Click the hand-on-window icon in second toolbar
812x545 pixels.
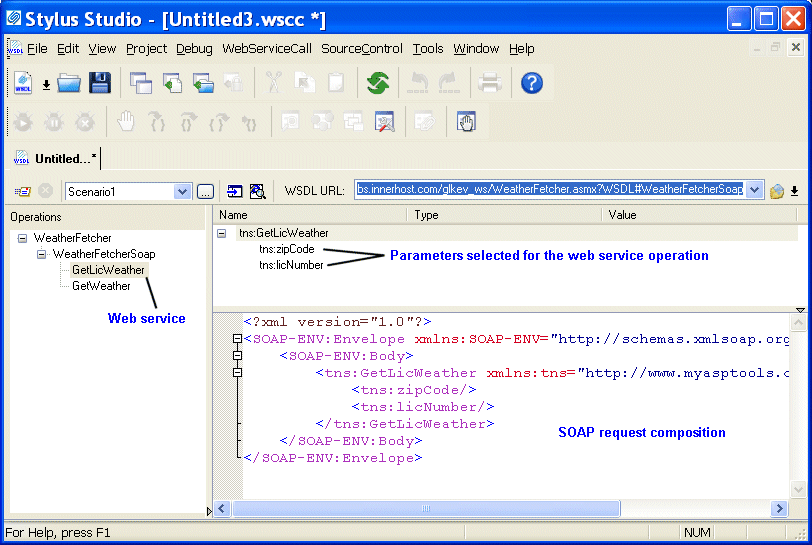467,122
